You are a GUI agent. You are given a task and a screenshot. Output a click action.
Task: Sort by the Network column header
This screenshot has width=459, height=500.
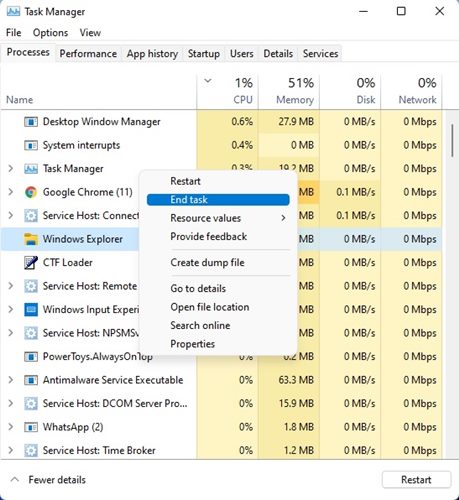coord(411,91)
